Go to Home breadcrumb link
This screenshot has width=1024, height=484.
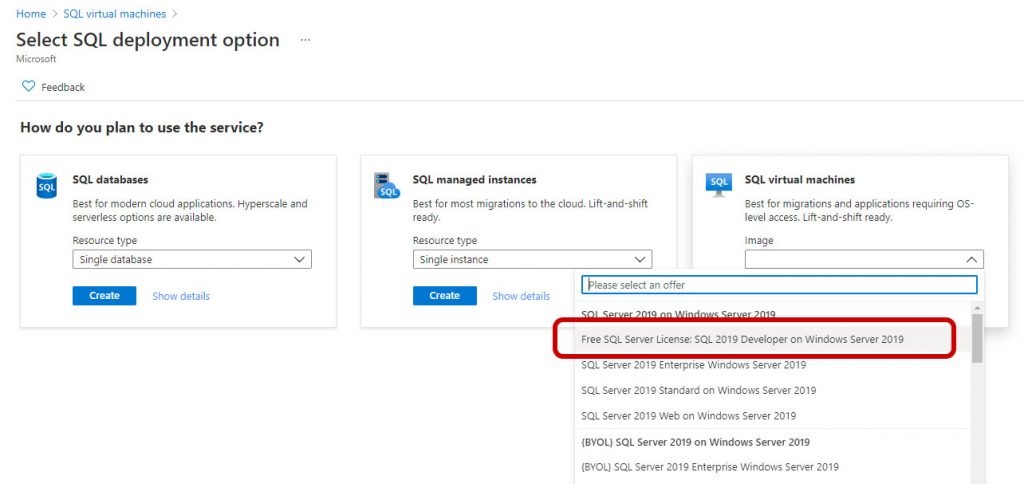(31, 14)
